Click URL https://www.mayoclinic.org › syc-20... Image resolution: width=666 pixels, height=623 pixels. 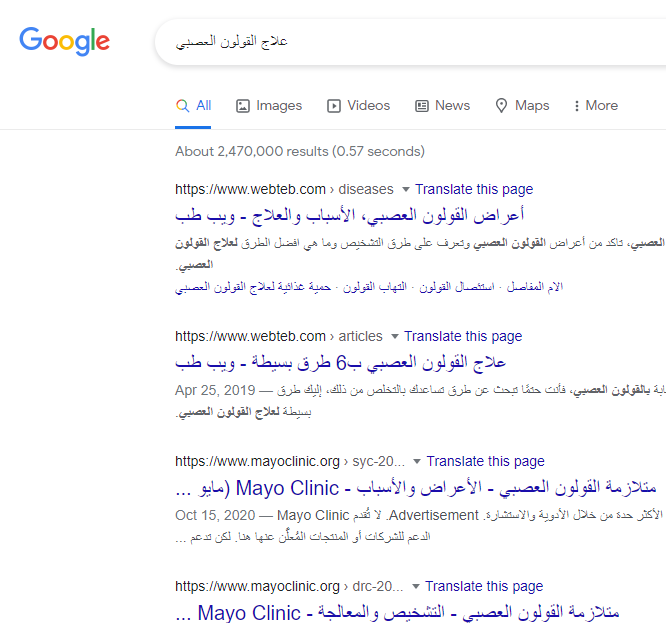(290, 461)
